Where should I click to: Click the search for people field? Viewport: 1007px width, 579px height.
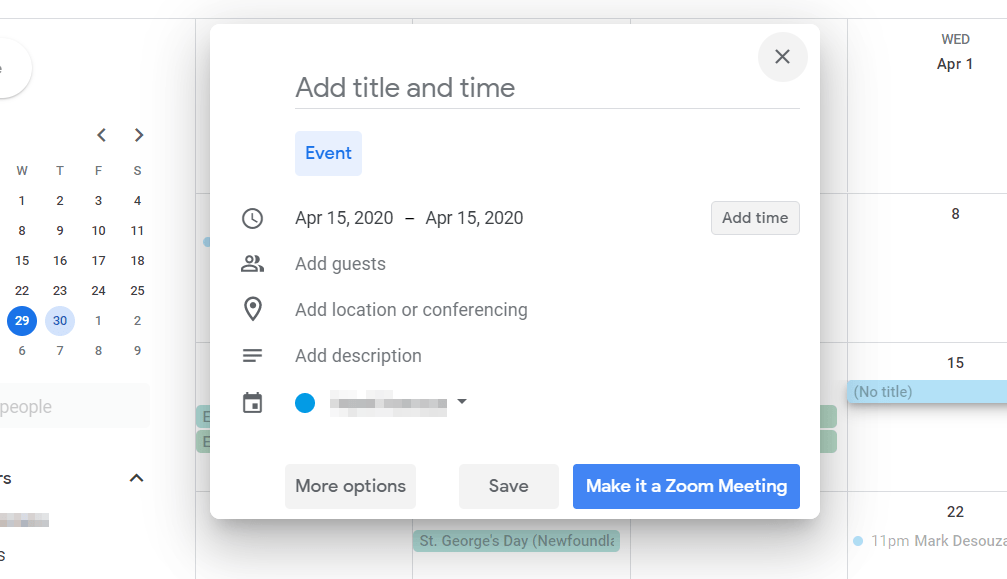pos(60,406)
